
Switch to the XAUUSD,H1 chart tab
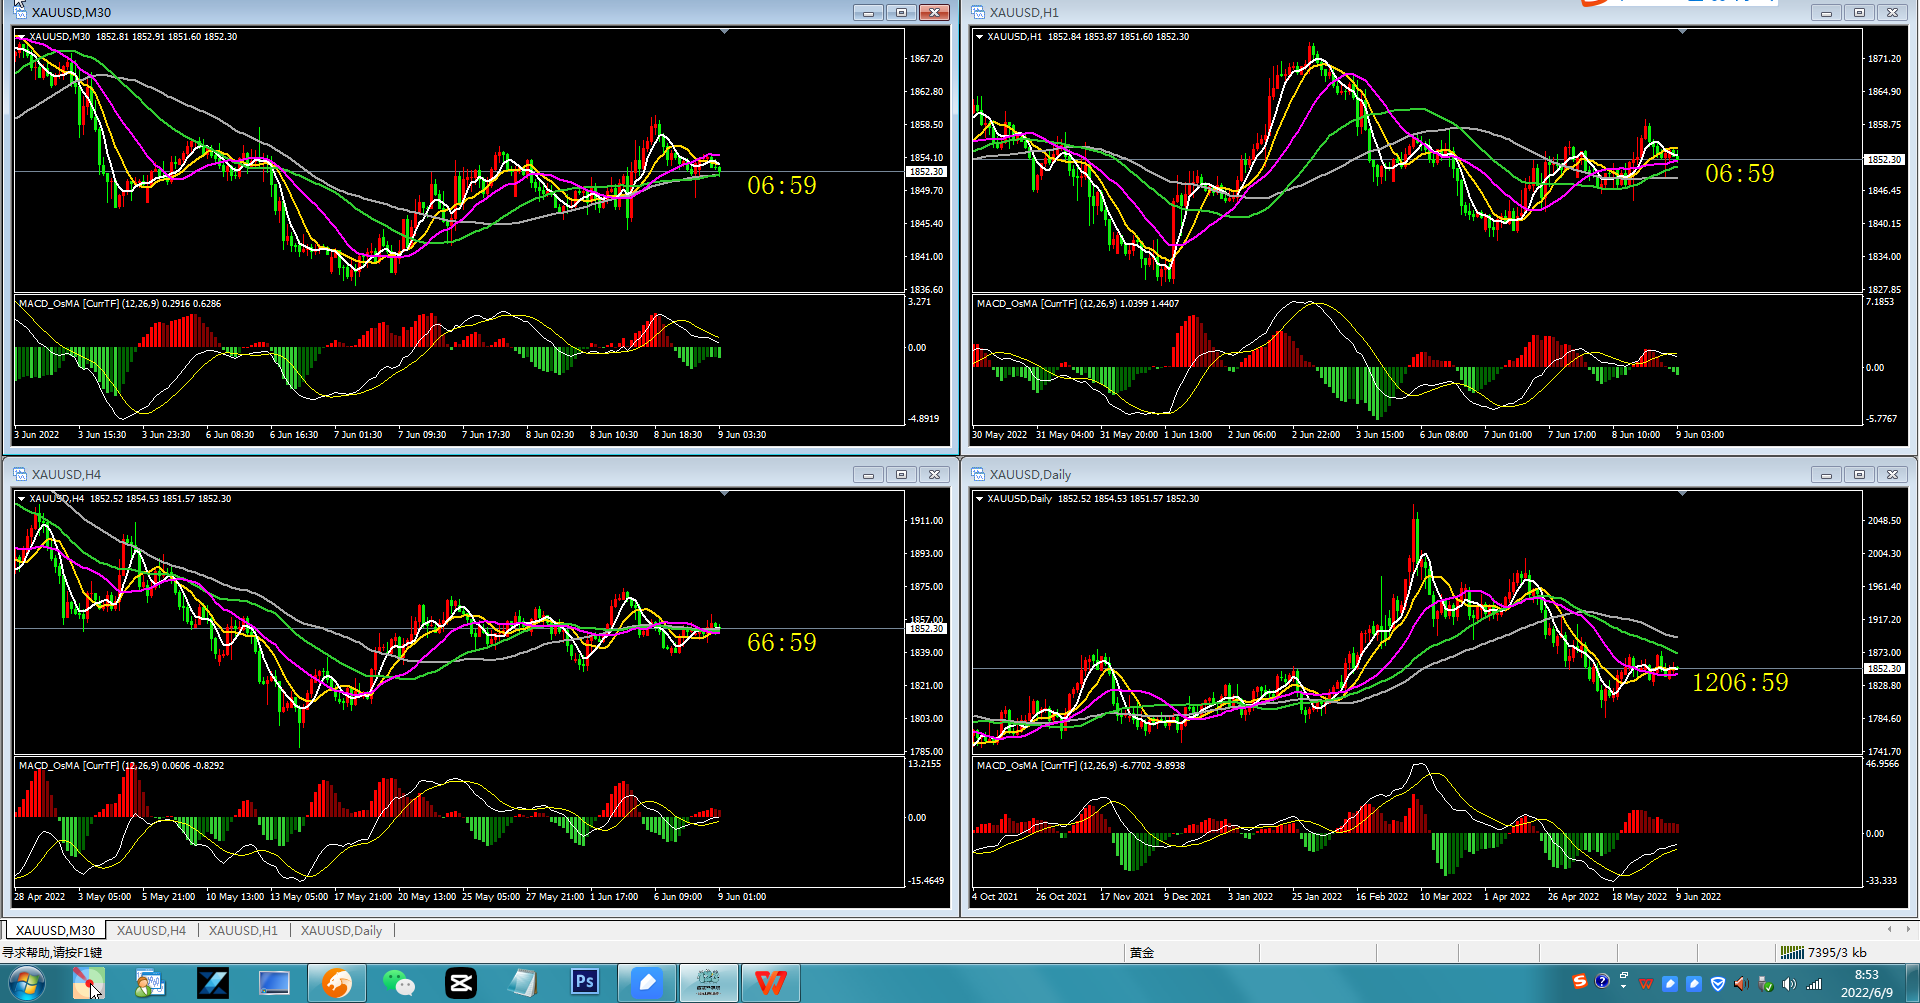(x=243, y=930)
